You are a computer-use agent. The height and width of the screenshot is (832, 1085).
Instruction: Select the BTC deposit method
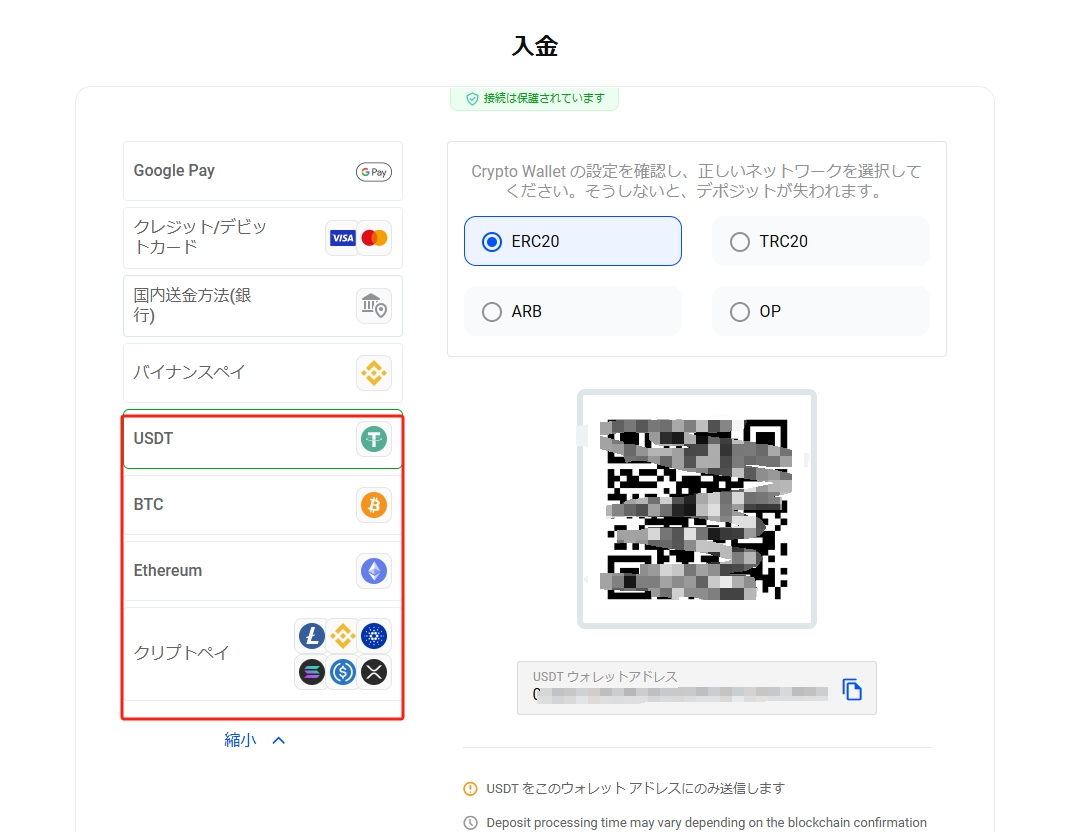pyautogui.click(x=149, y=505)
